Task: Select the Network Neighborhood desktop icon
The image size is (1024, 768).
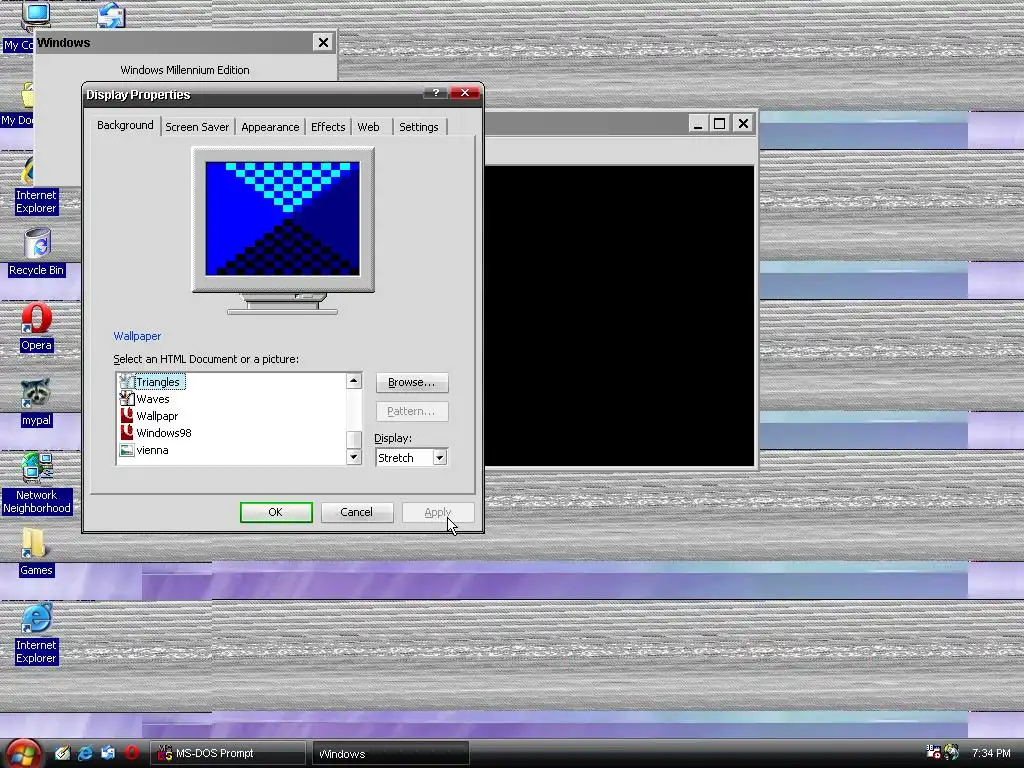Action: coord(37,468)
